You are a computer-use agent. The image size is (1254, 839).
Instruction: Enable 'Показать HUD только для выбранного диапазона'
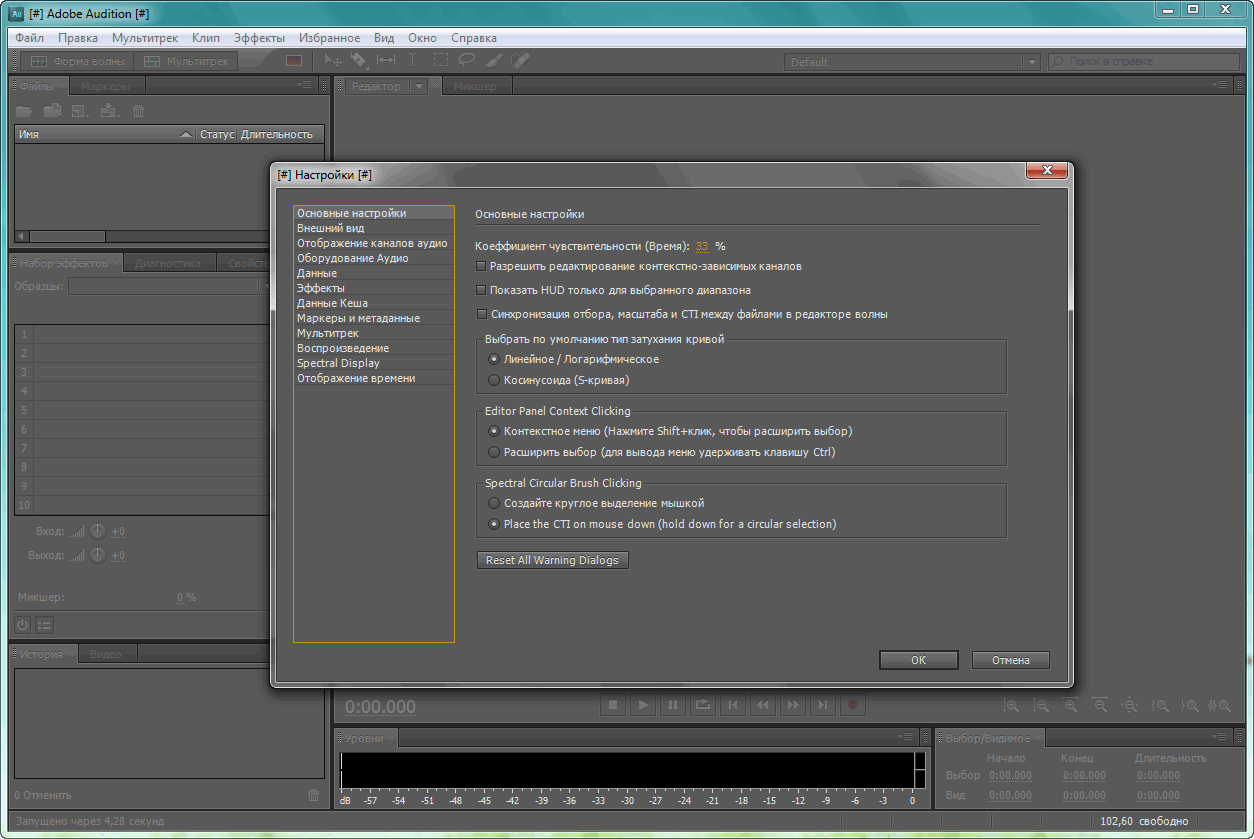pyautogui.click(x=481, y=290)
